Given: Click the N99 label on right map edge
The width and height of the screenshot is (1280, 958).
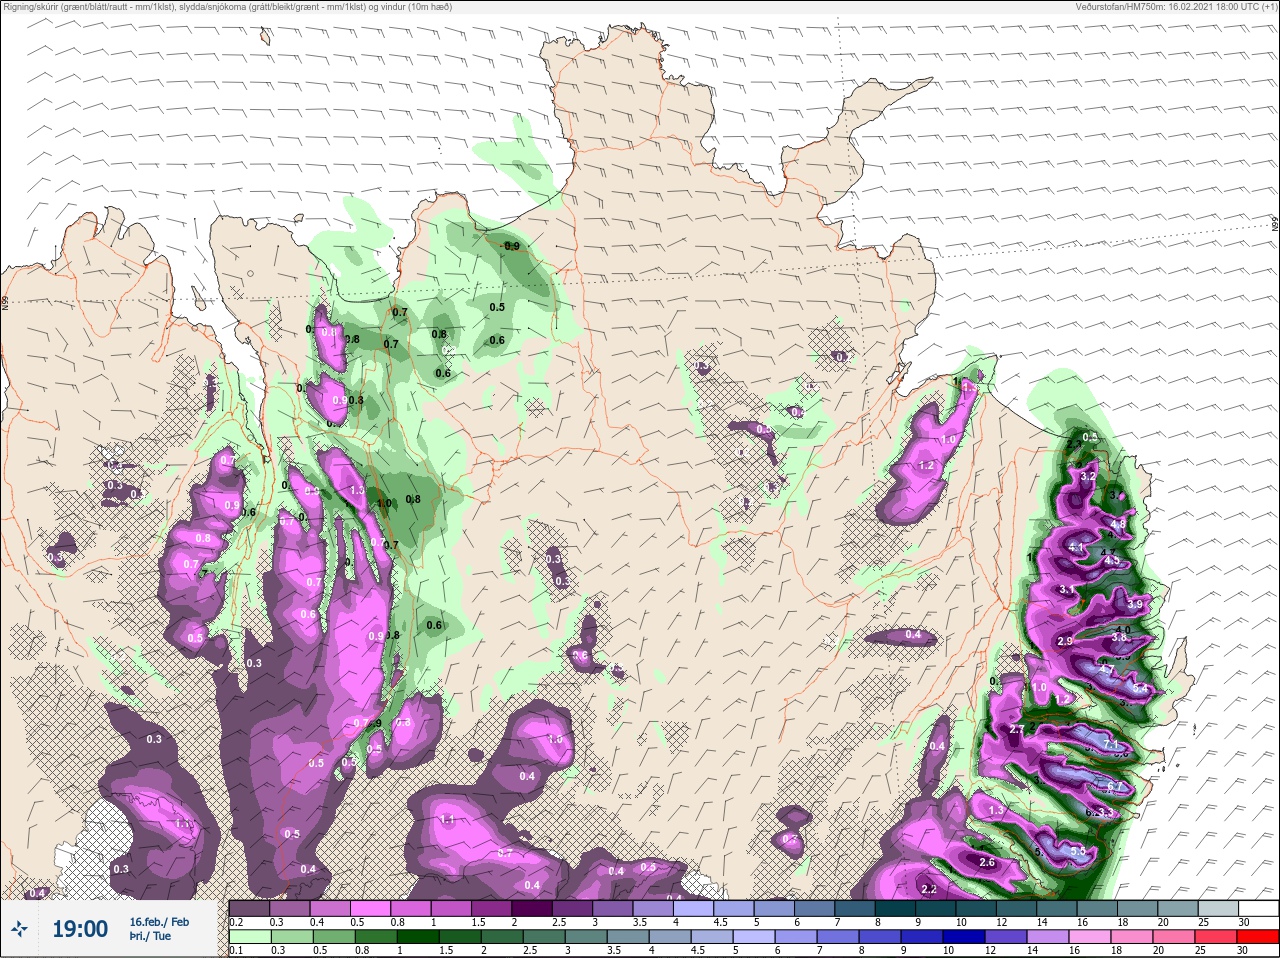Looking at the screenshot, I should click(1275, 225).
